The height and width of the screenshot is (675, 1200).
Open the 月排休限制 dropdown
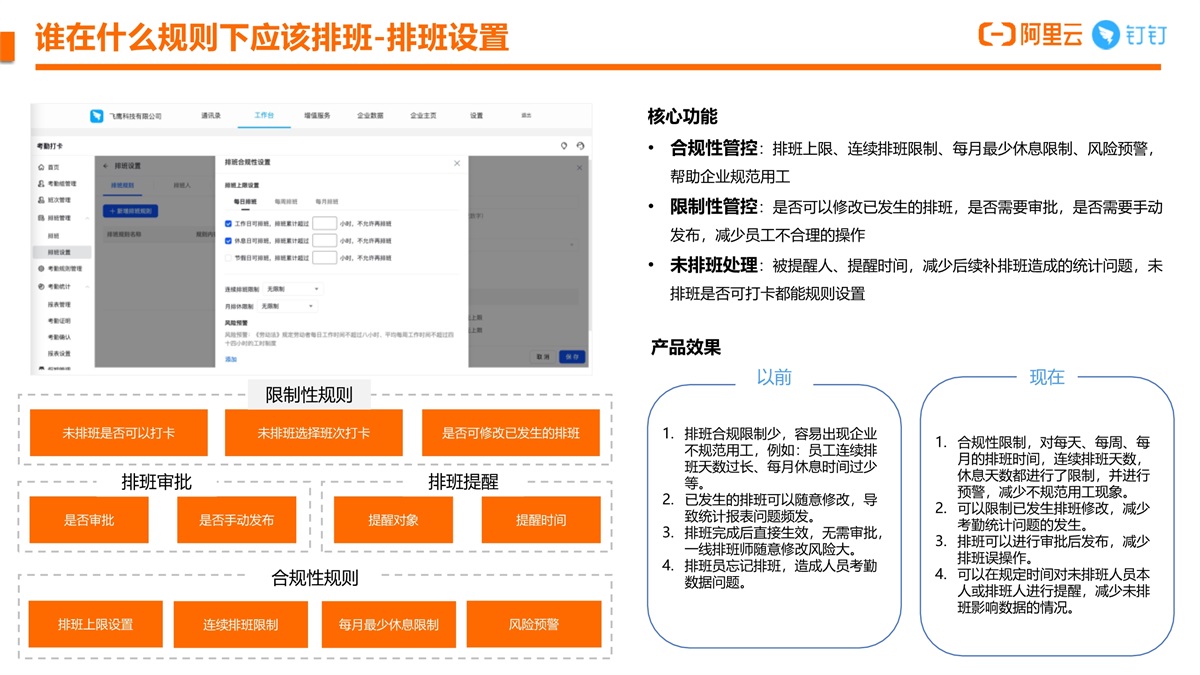286,306
